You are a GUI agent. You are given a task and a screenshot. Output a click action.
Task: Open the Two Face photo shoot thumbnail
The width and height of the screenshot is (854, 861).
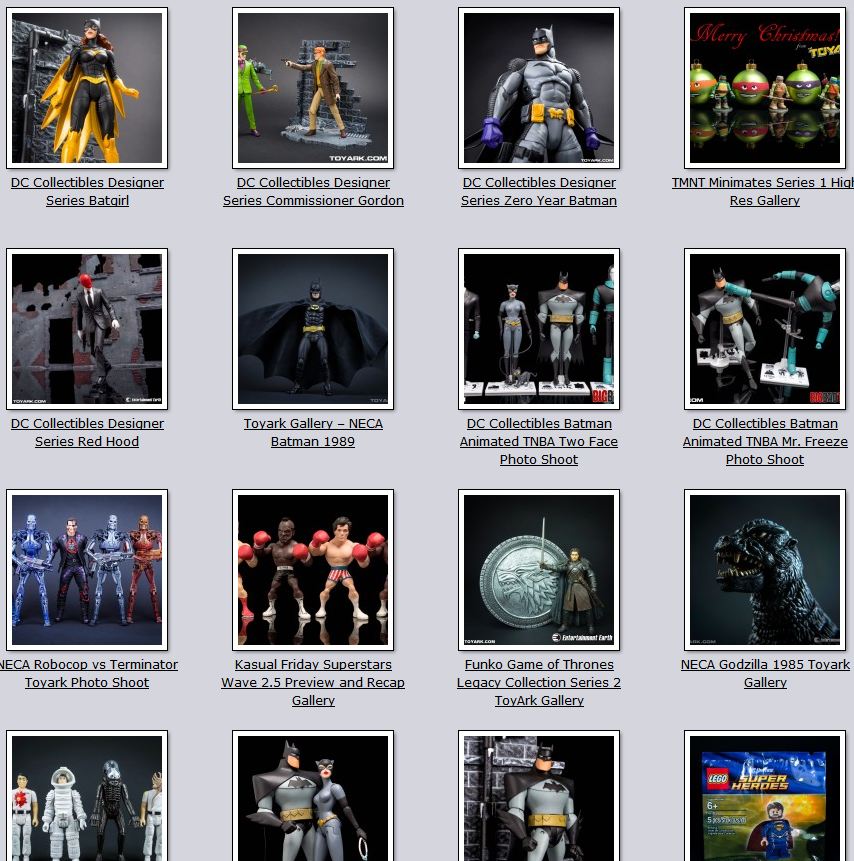pyautogui.click(x=539, y=329)
